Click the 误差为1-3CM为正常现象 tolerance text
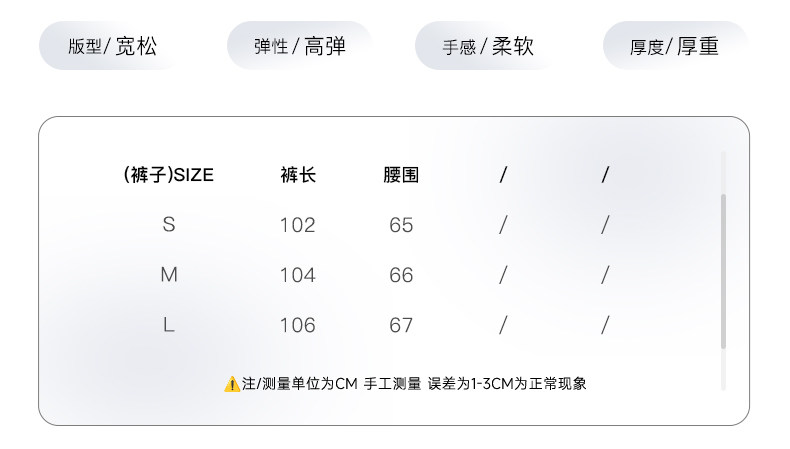The image size is (790, 449). pos(507,384)
